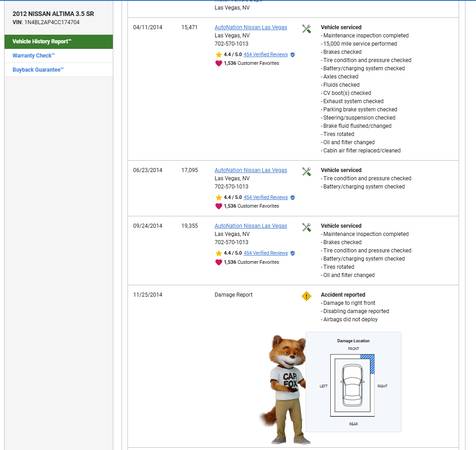Image resolution: width=476 pixels, height=450 pixels.
Task: Click phone number 702-570-1013 in 06/23/2014 row
Action: [x=231, y=187]
